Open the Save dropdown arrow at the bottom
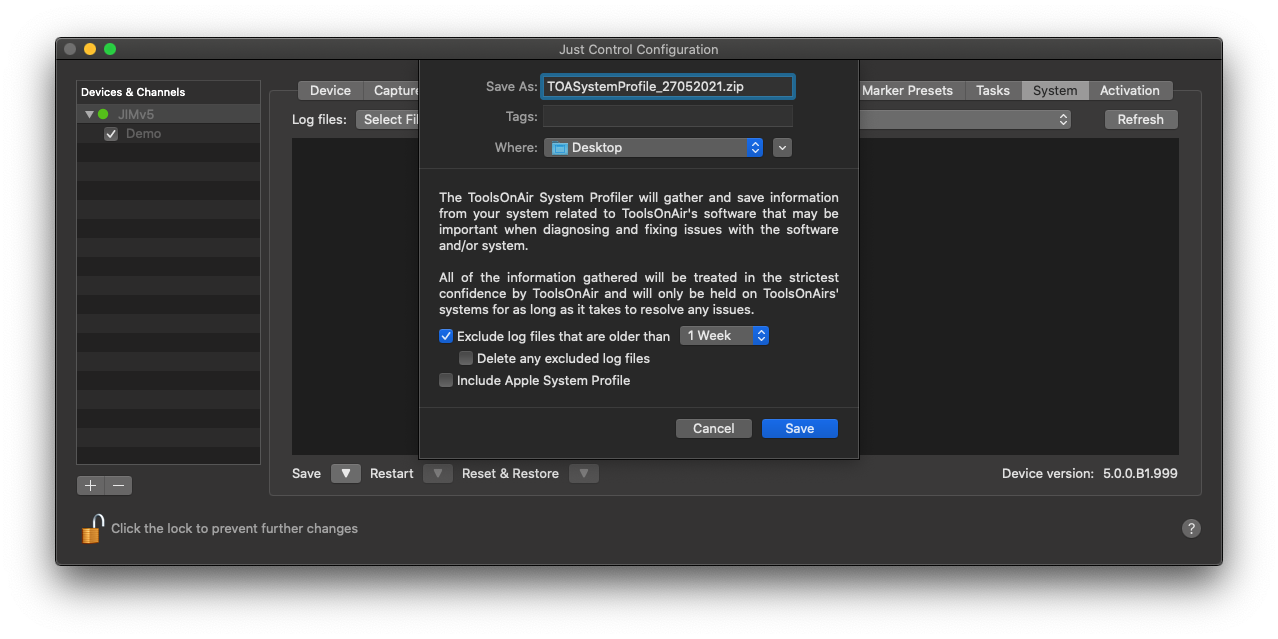This screenshot has height=639, width=1278. tap(345, 473)
